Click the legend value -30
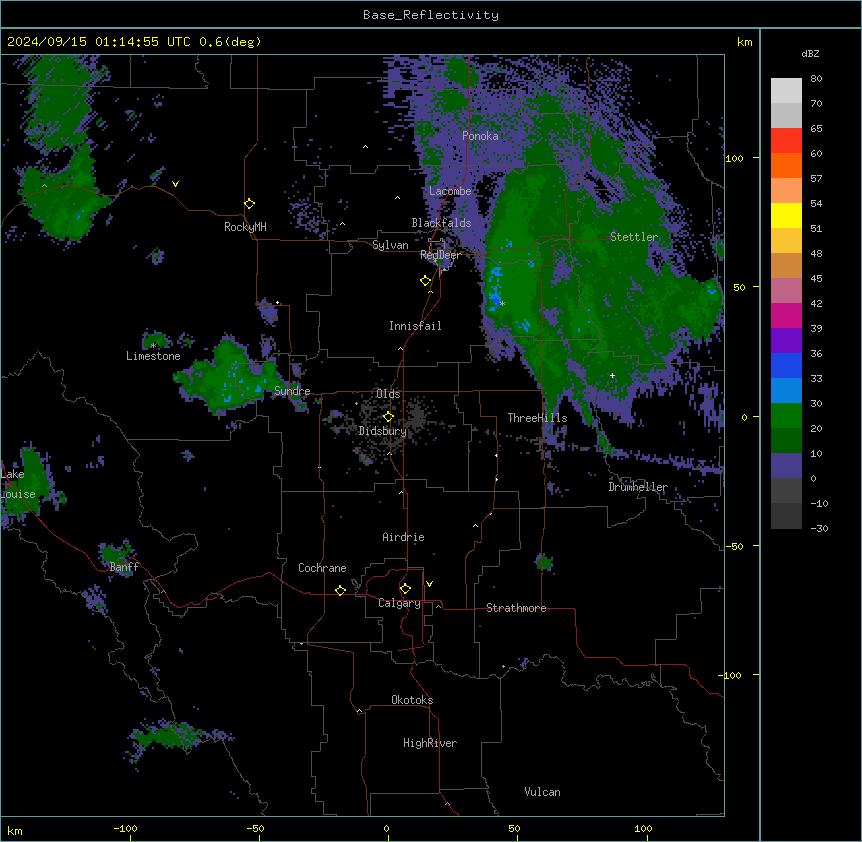862x842 pixels. pos(819,528)
